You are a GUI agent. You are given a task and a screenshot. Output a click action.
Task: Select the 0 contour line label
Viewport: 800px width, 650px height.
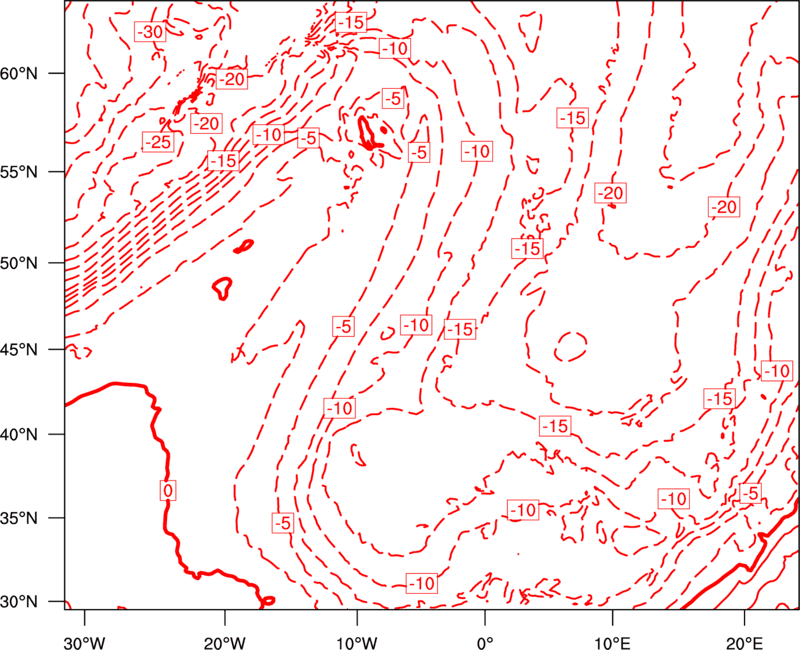tap(168, 490)
